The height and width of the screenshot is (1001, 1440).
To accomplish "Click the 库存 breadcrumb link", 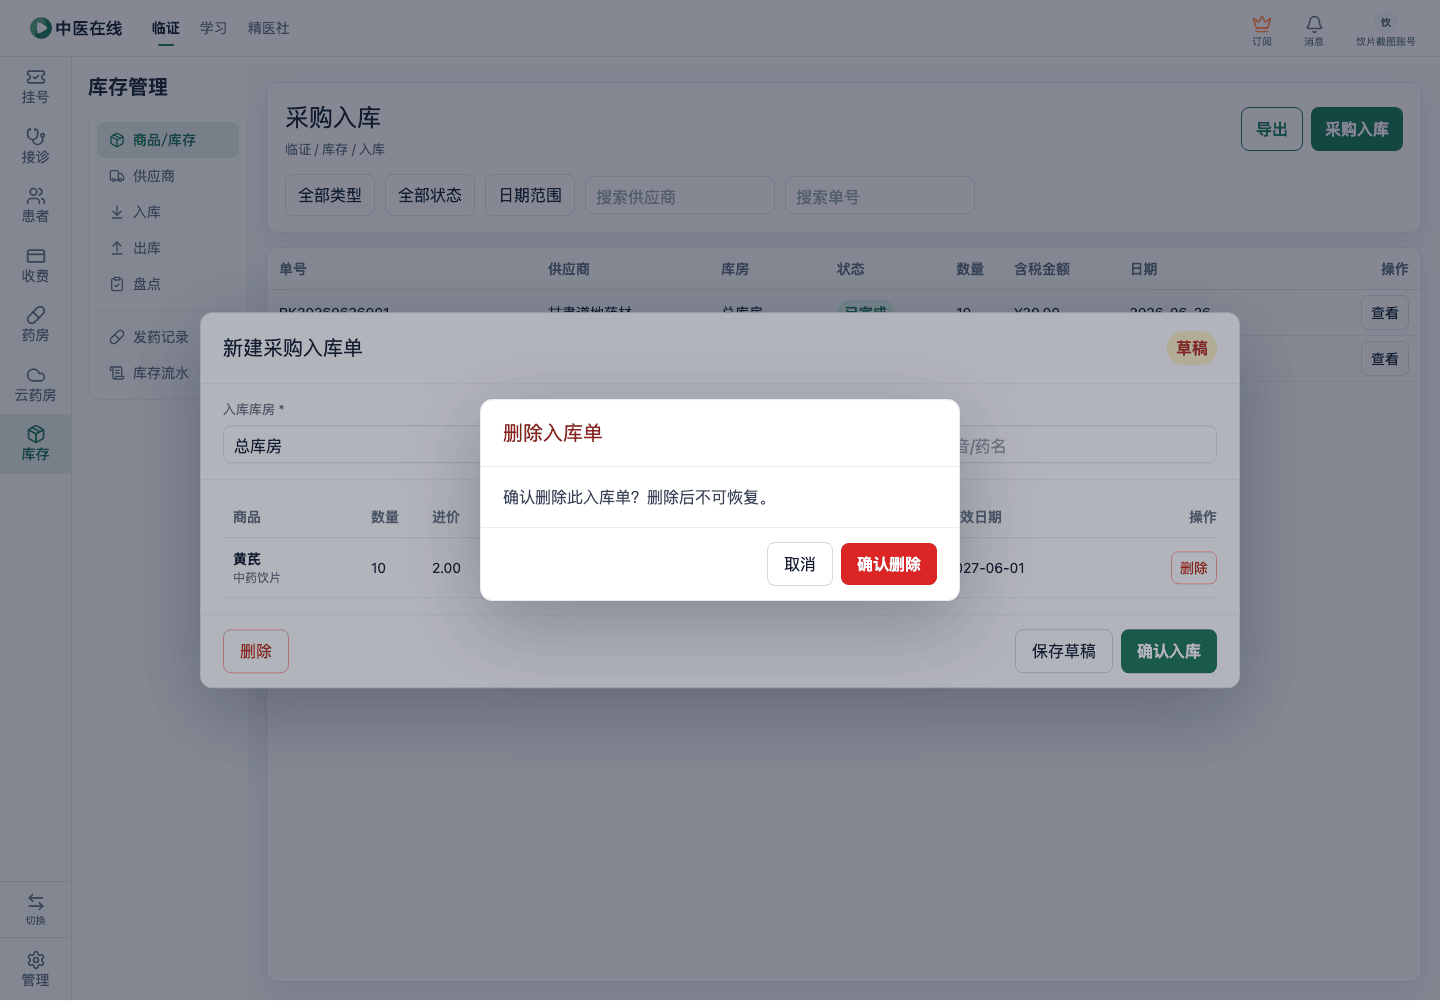I will [x=335, y=149].
